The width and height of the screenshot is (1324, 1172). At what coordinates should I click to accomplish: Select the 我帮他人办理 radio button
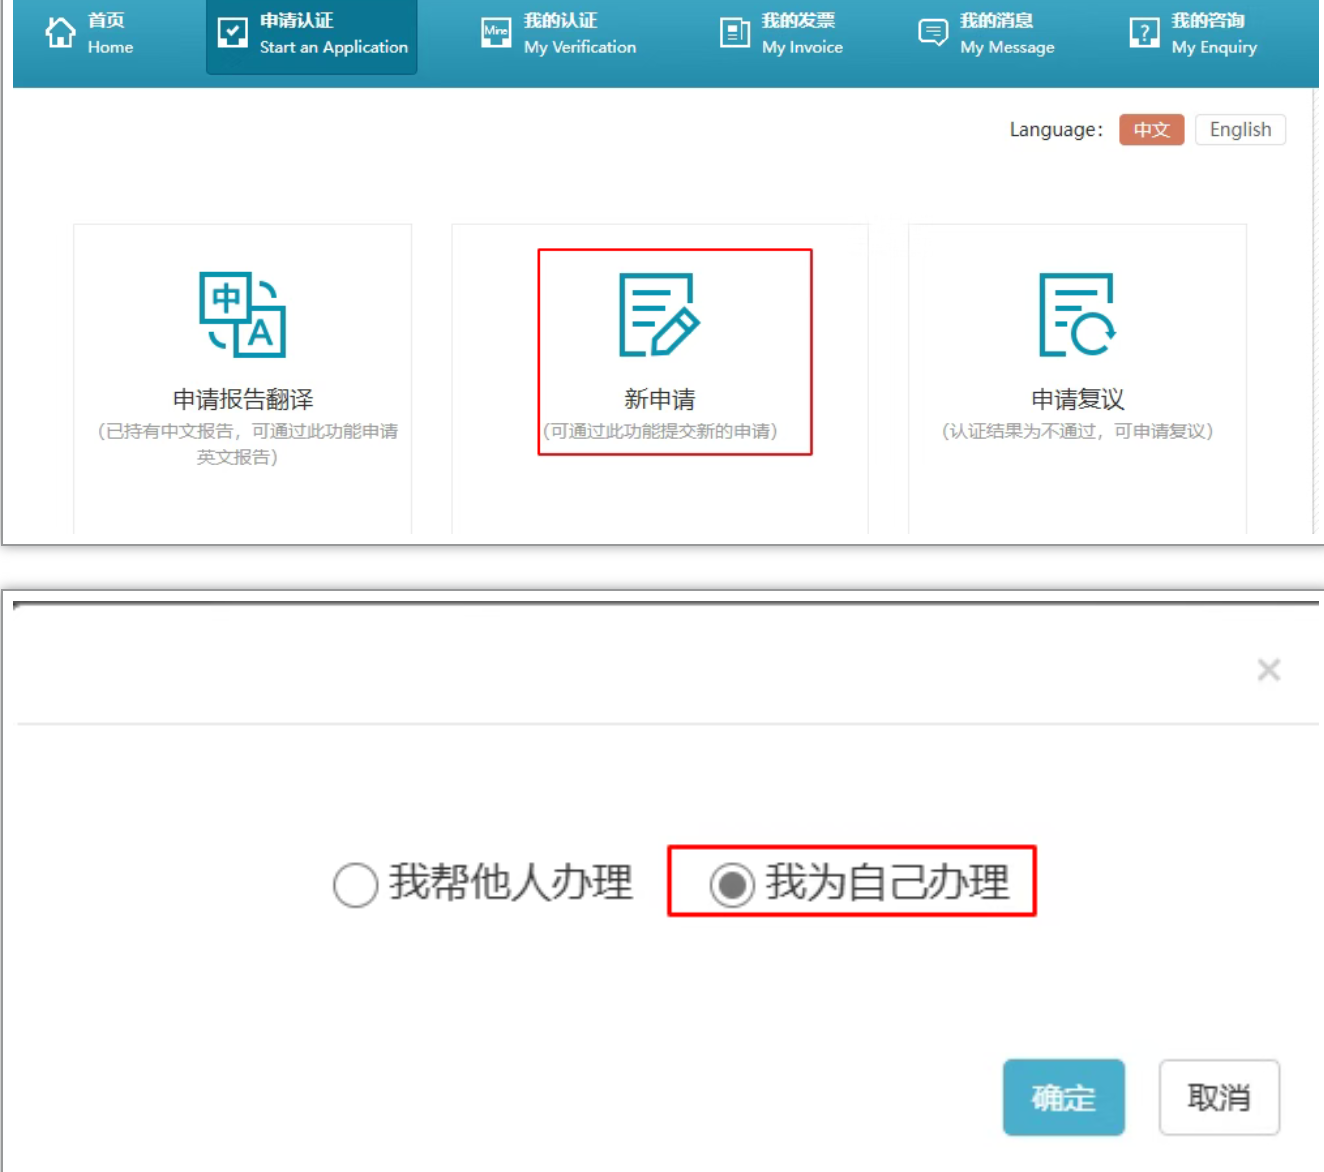355,885
